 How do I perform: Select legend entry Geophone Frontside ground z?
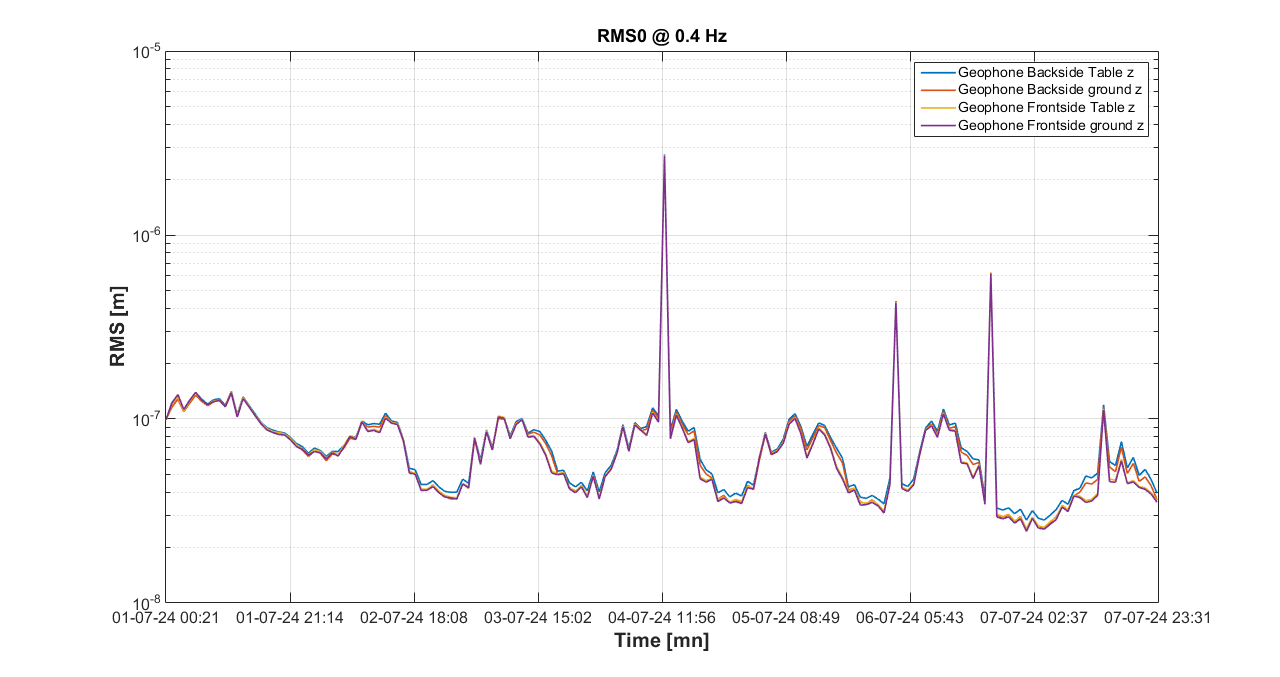[x=1052, y=126]
